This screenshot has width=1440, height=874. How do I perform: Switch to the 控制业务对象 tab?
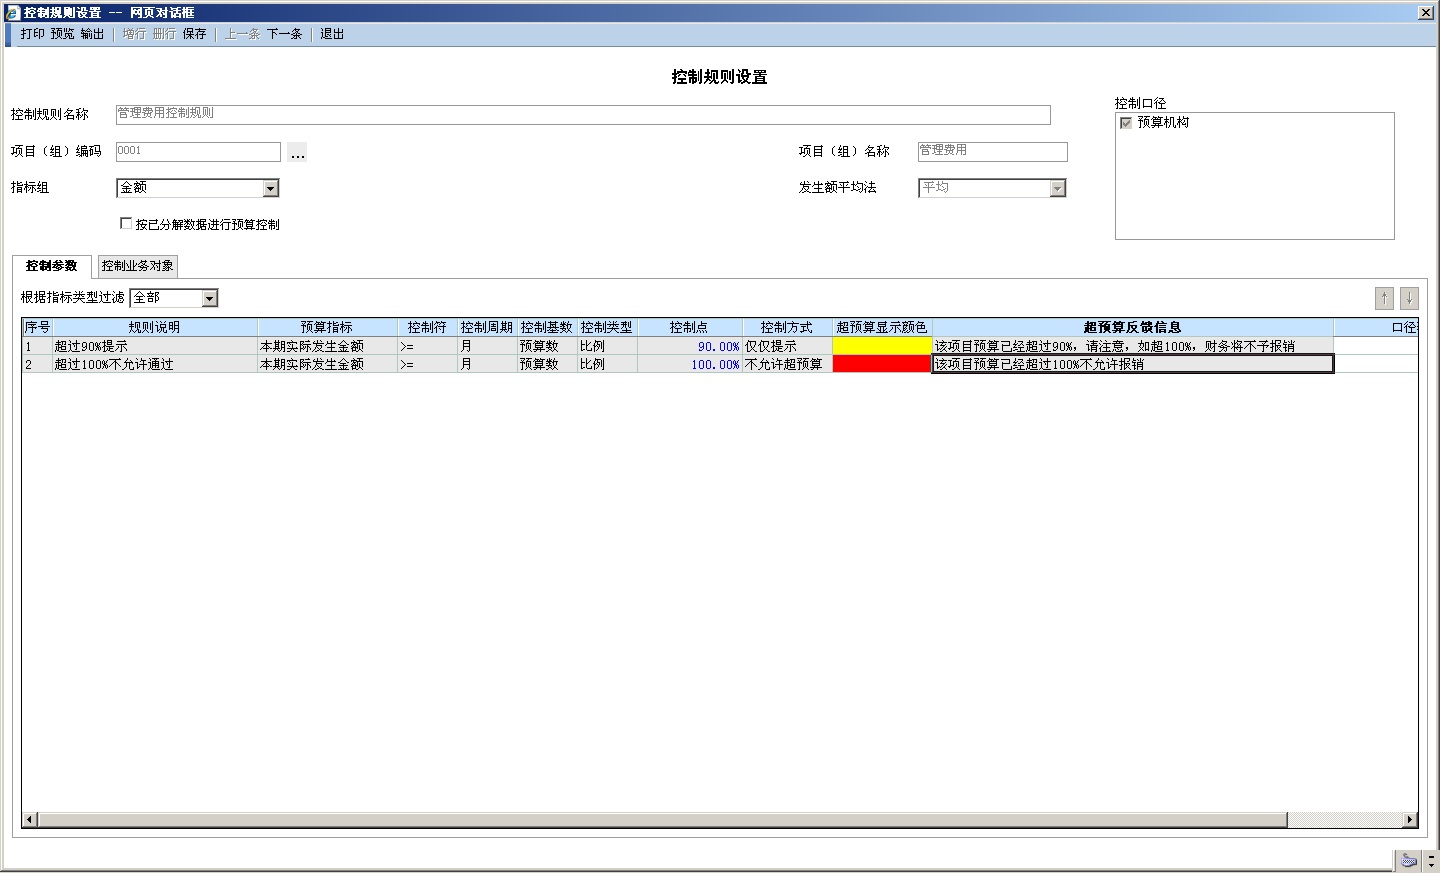point(138,266)
